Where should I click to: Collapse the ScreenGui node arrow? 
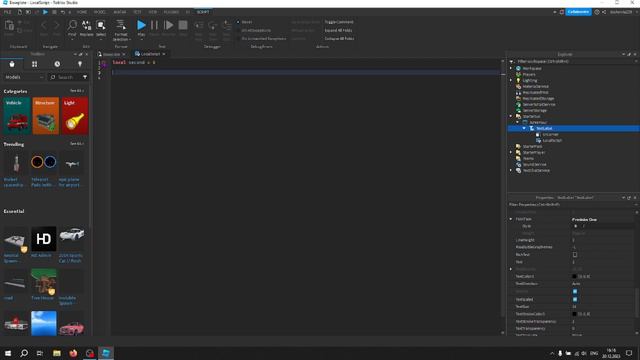click(518, 122)
